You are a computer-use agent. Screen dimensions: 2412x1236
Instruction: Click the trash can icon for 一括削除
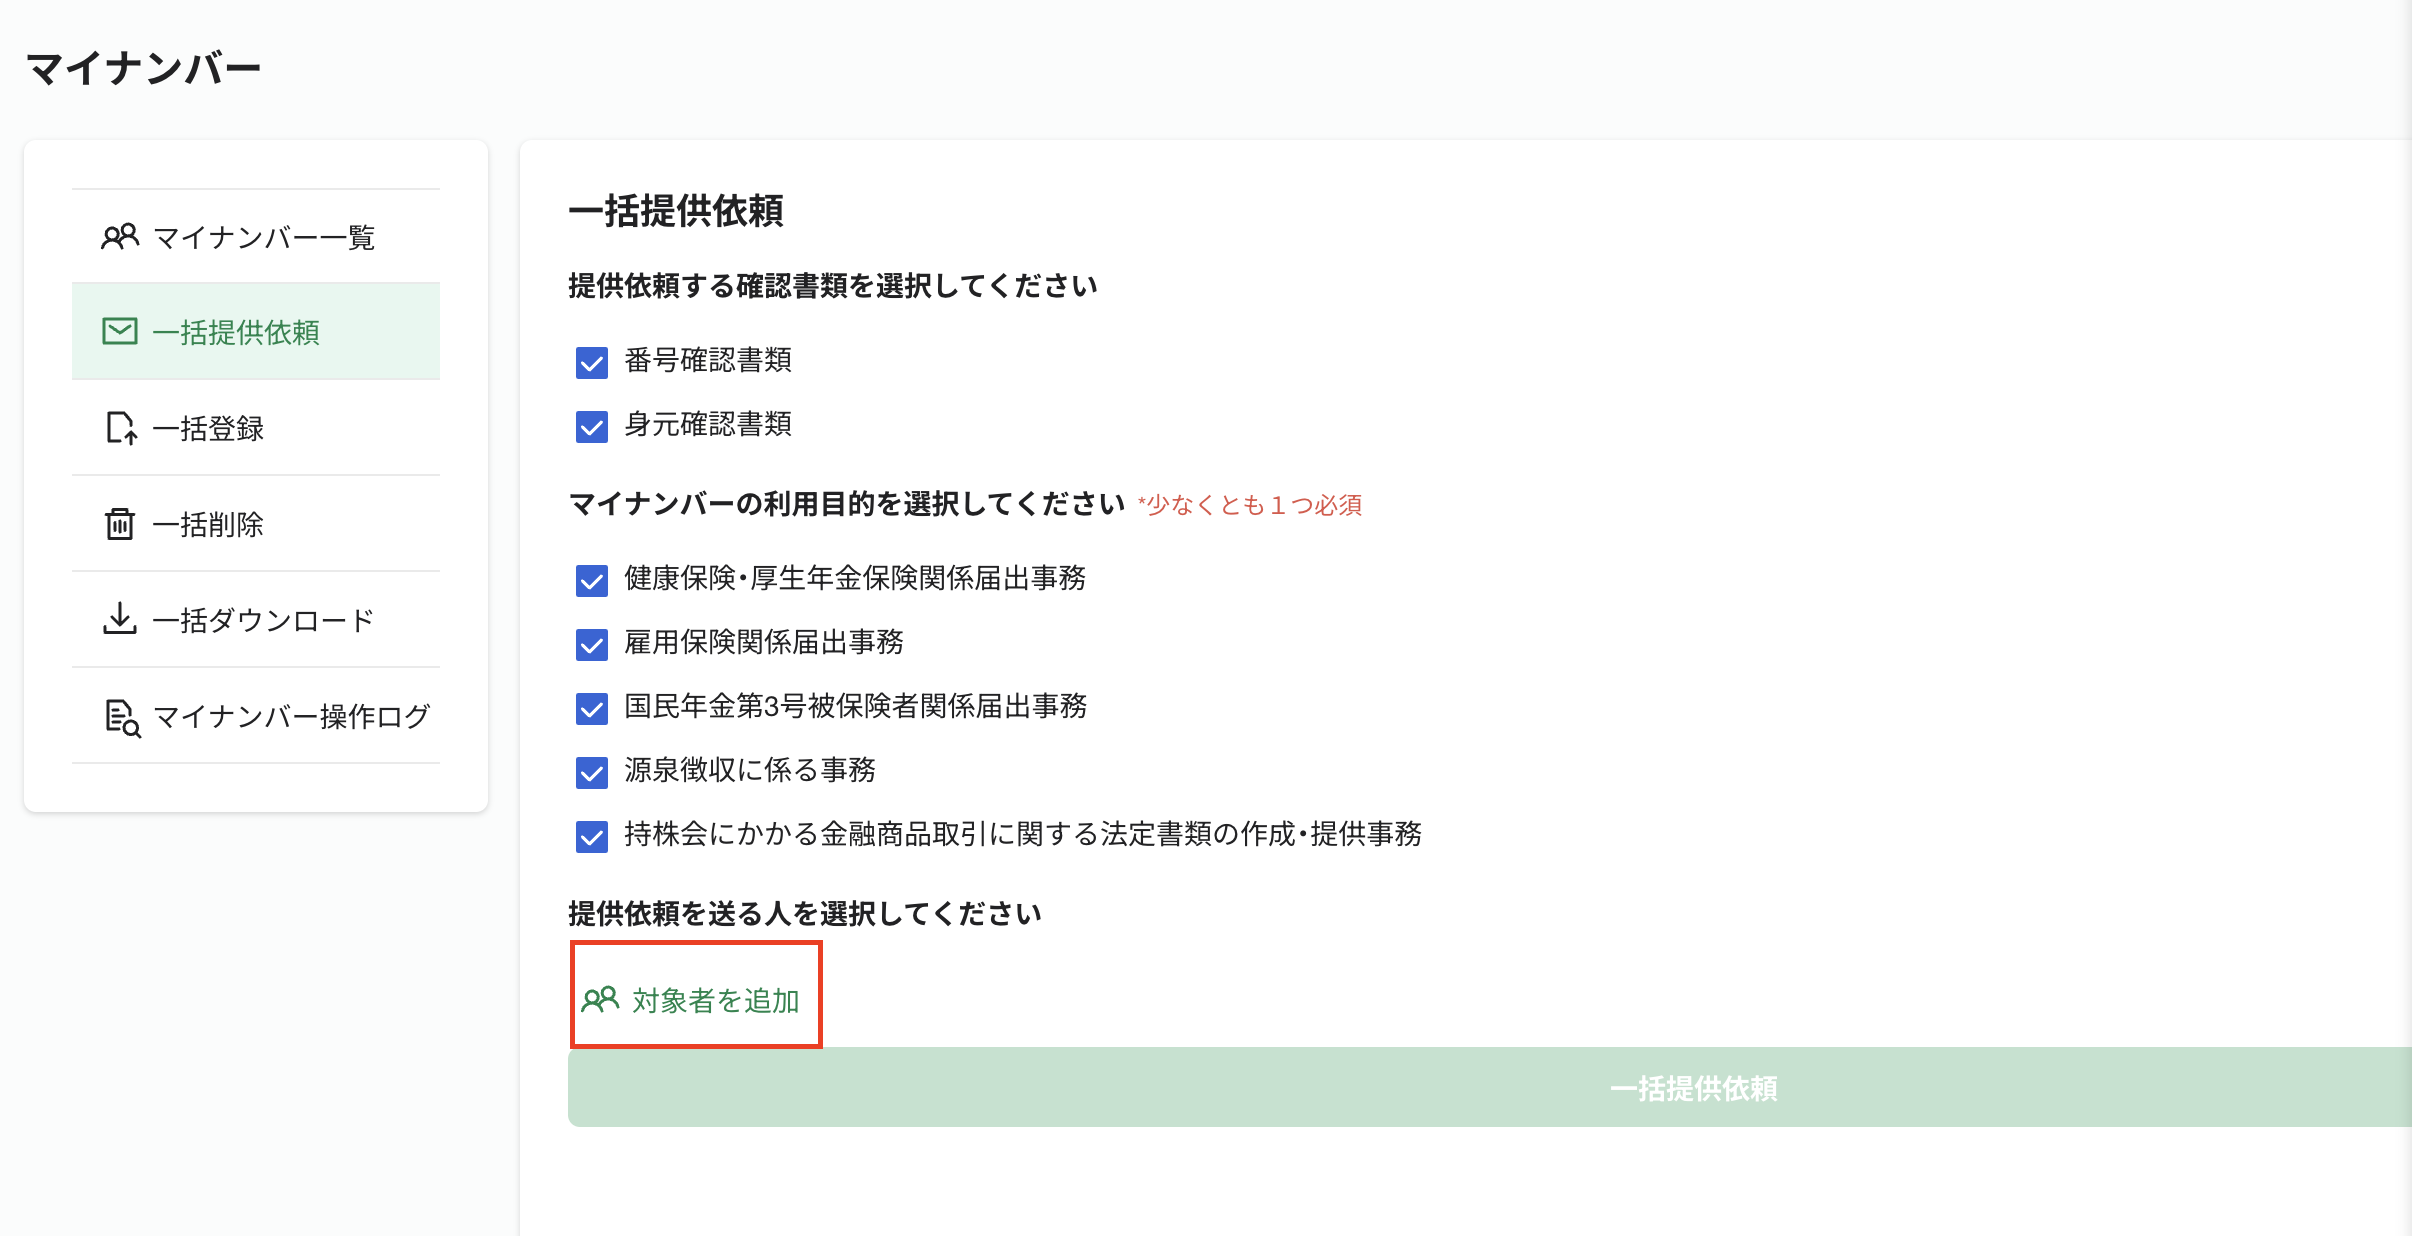[119, 523]
